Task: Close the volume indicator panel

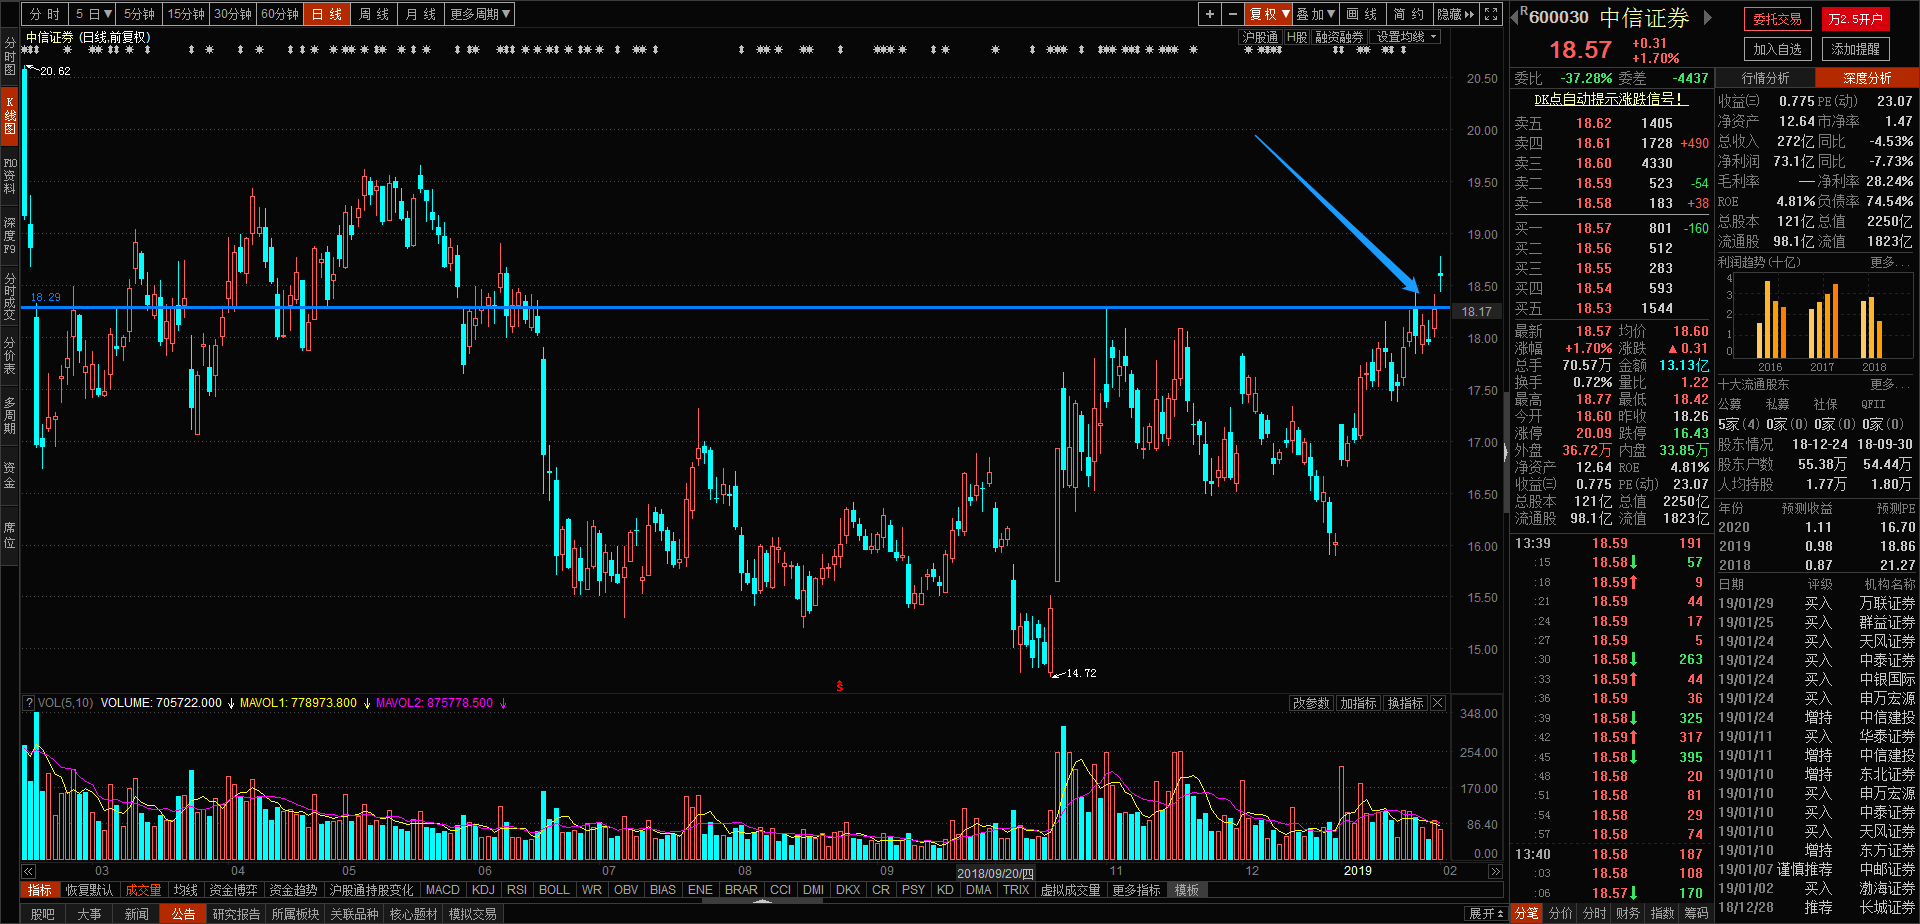Action: tap(1438, 703)
